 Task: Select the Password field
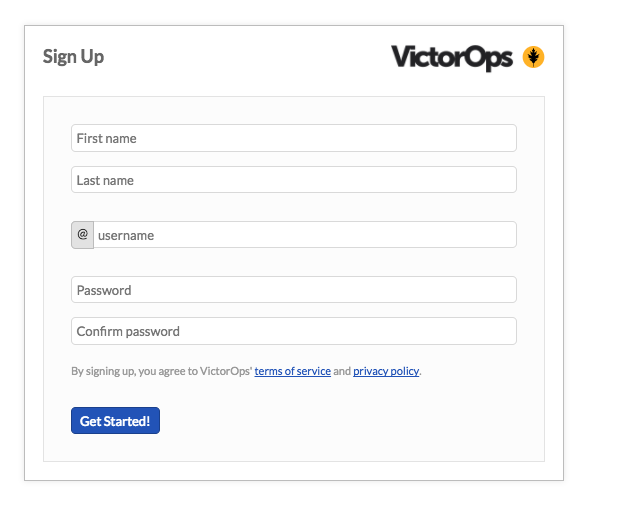coord(294,290)
